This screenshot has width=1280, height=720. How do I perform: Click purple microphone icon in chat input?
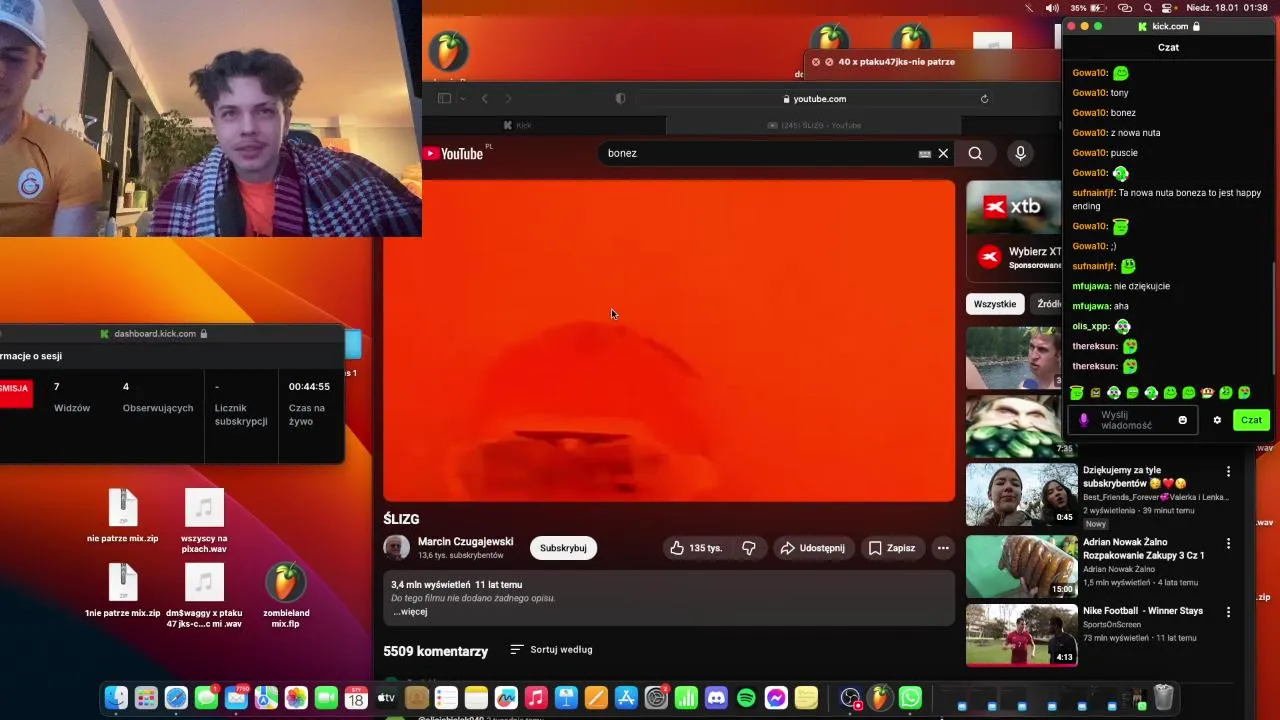[1083, 420]
